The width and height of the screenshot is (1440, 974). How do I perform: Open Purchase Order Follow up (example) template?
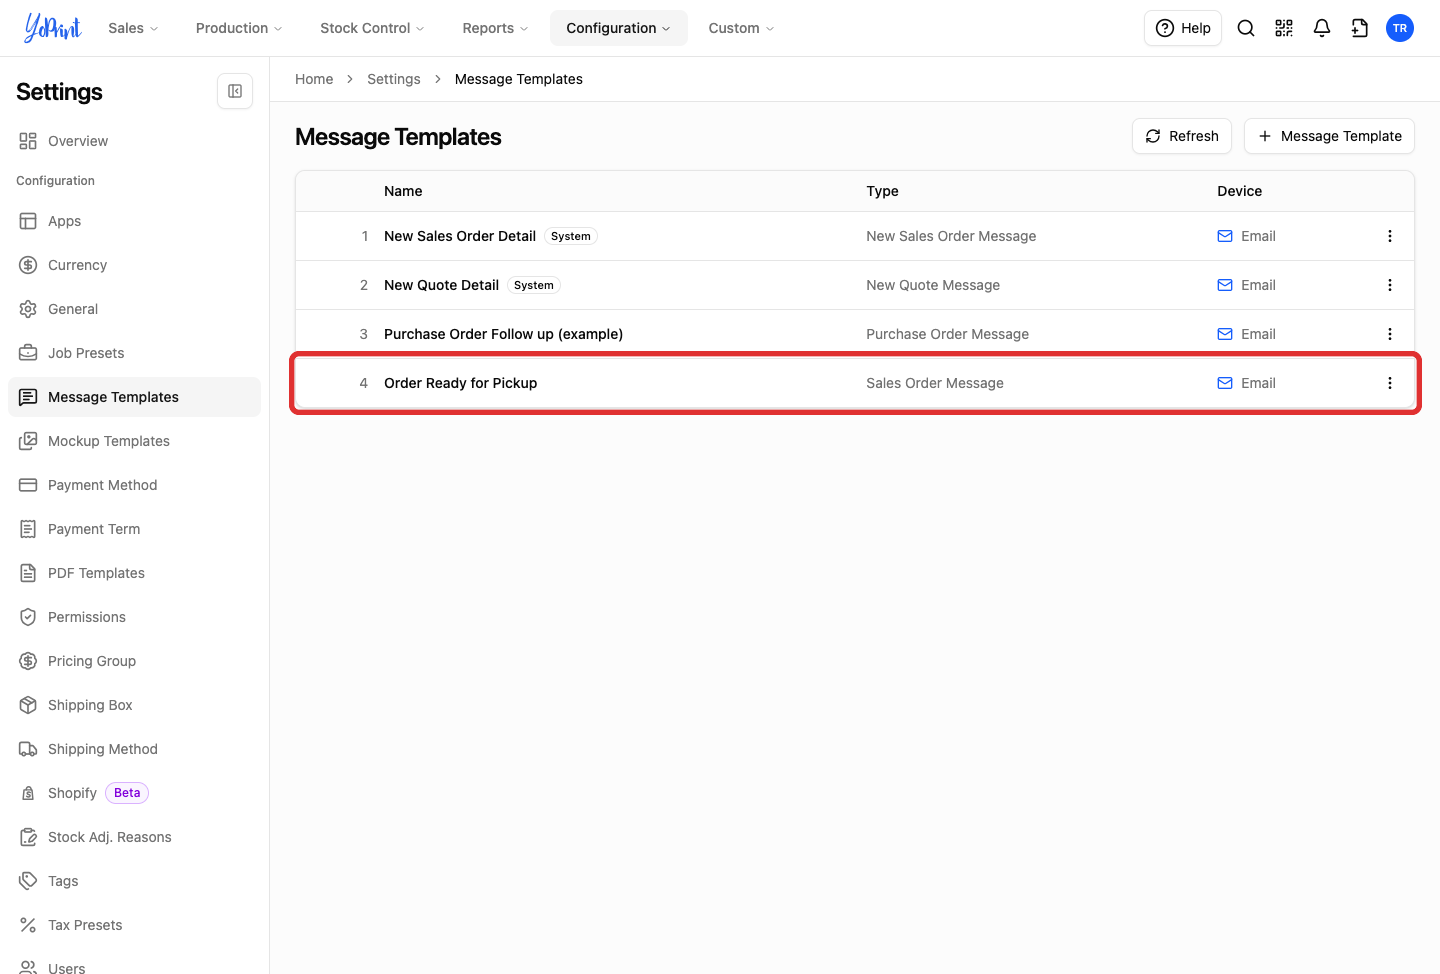tap(503, 334)
